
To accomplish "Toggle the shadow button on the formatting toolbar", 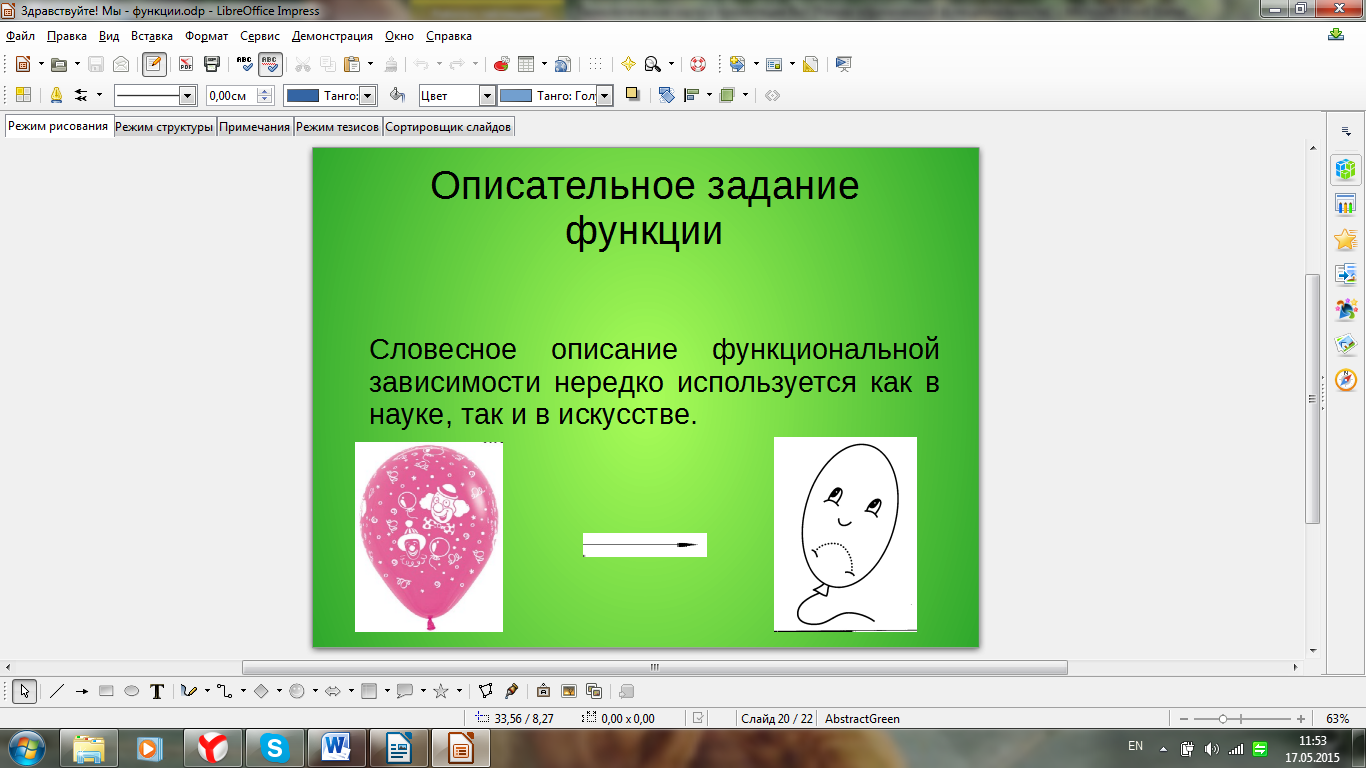I will [632, 95].
